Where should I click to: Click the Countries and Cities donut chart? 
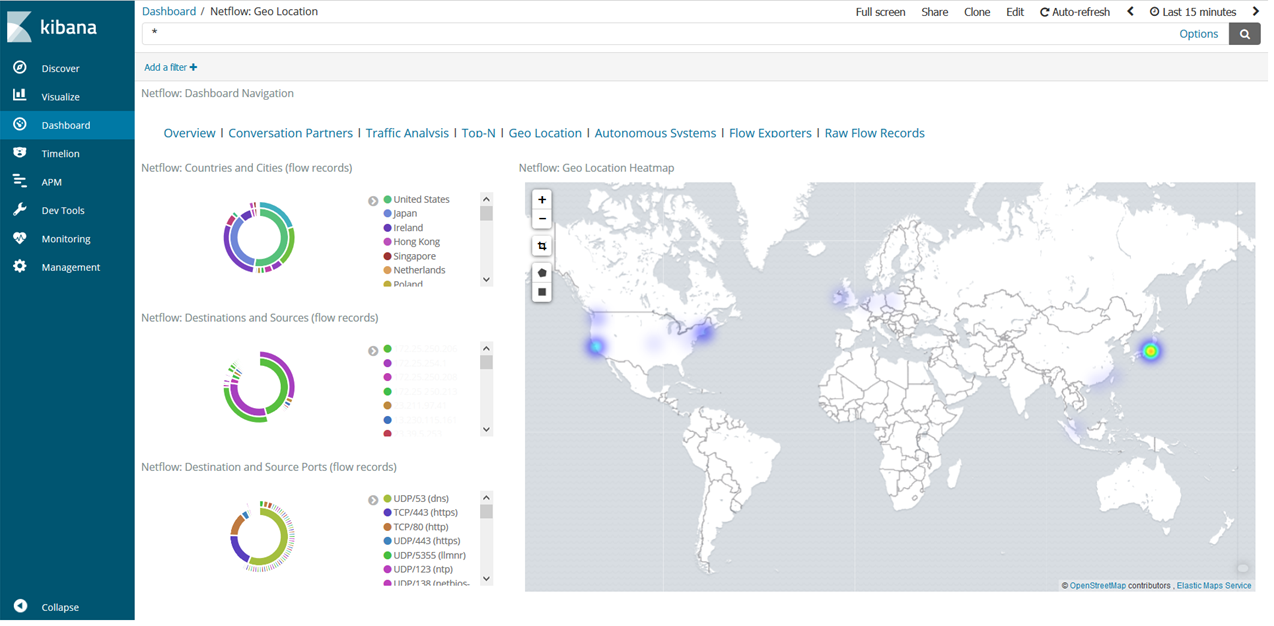click(x=258, y=237)
